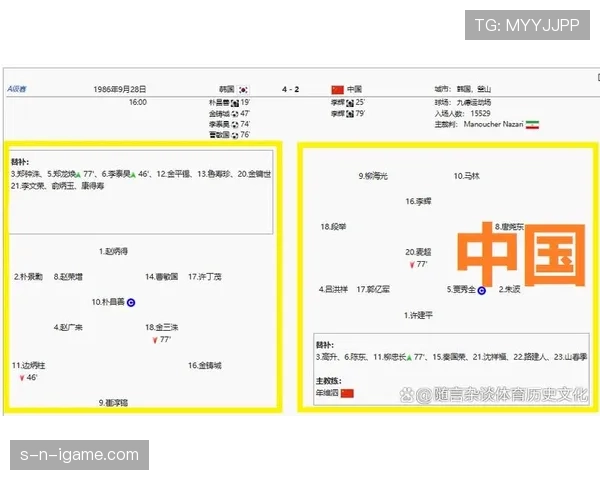
Task: Click Chinese player 18 in the formation
Action: tap(333, 227)
